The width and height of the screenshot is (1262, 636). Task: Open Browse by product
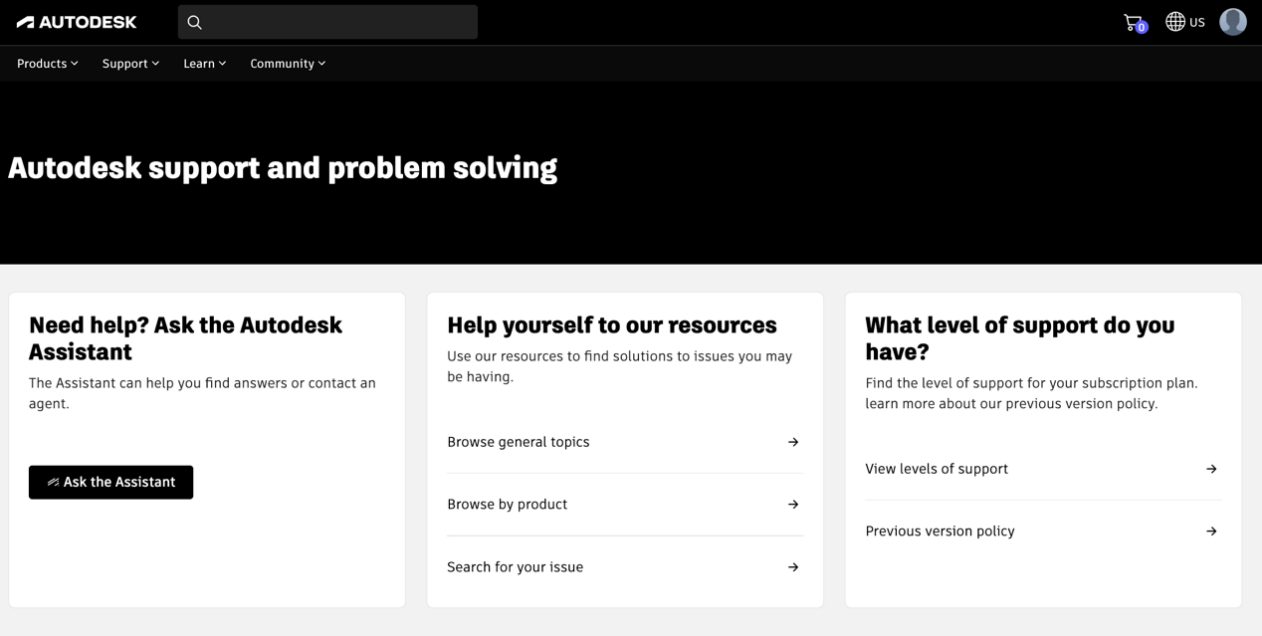(506, 503)
